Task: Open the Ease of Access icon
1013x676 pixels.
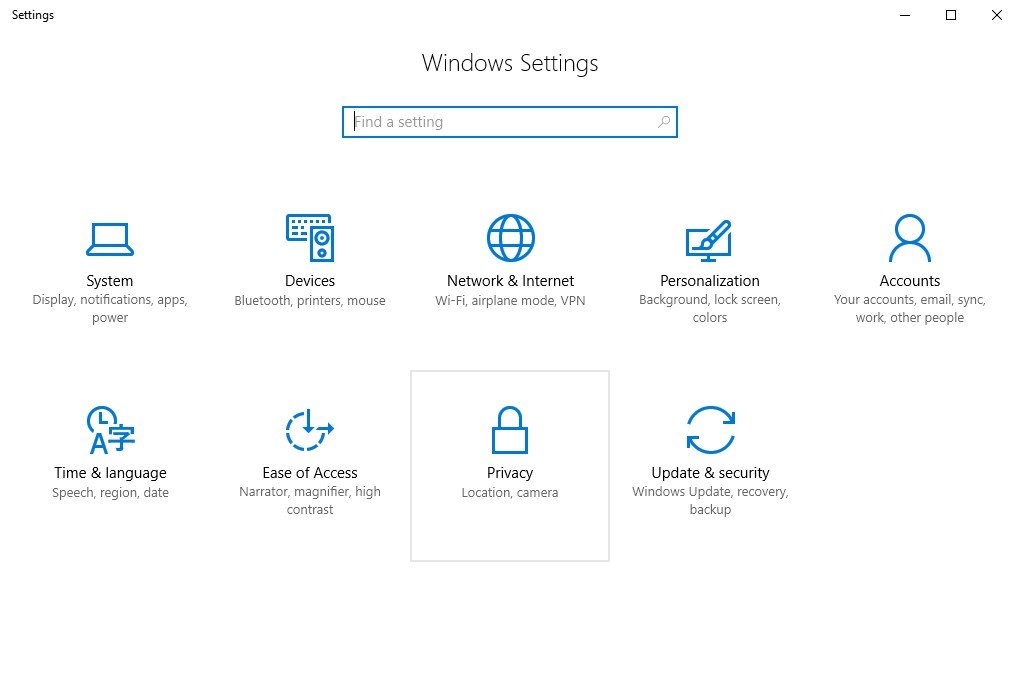Action: click(309, 430)
